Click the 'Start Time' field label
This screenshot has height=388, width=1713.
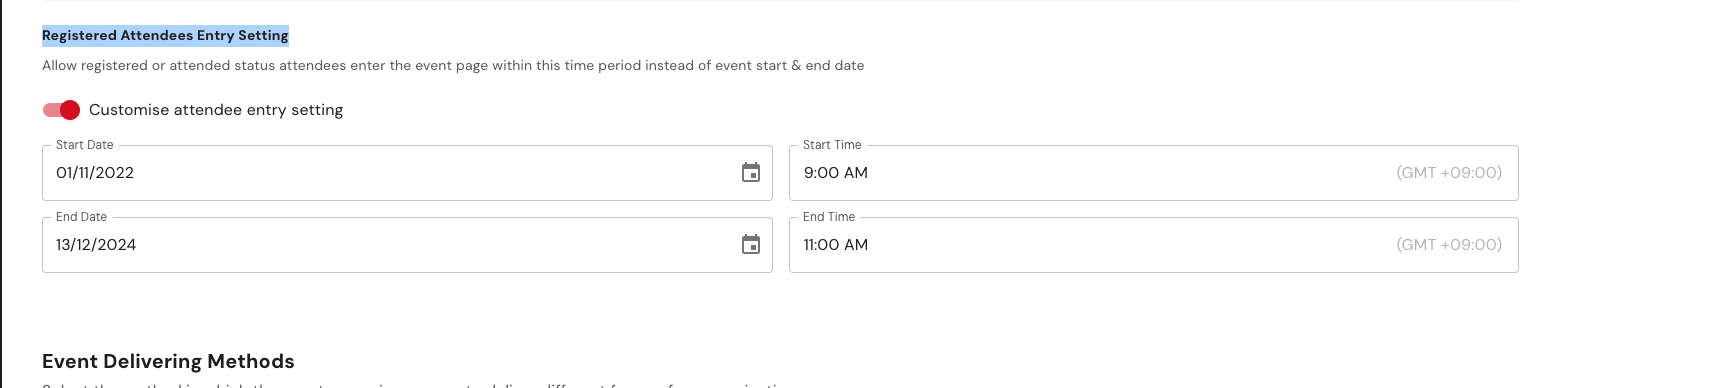click(832, 145)
